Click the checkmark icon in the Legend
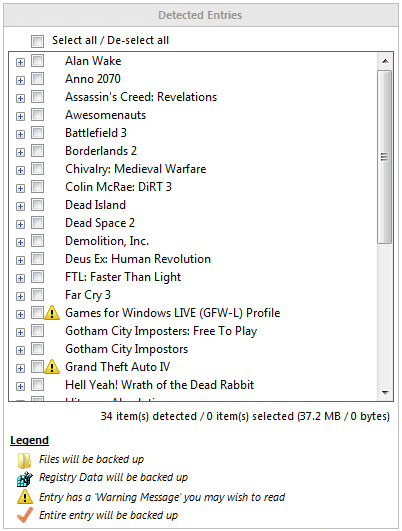The height and width of the screenshot is (531, 402). tap(25, 515)
